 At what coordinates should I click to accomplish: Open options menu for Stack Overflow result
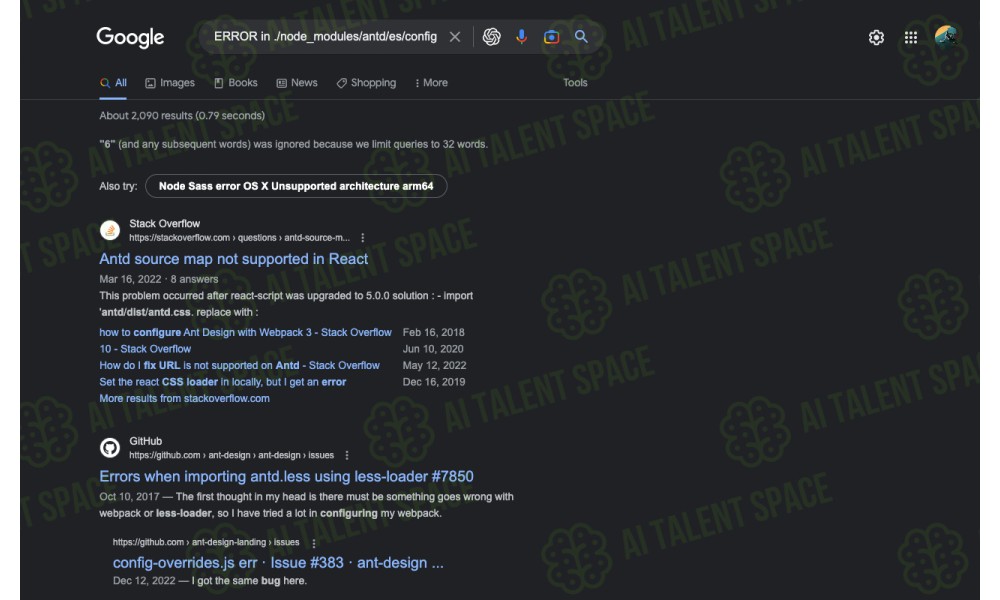(363, 238)
